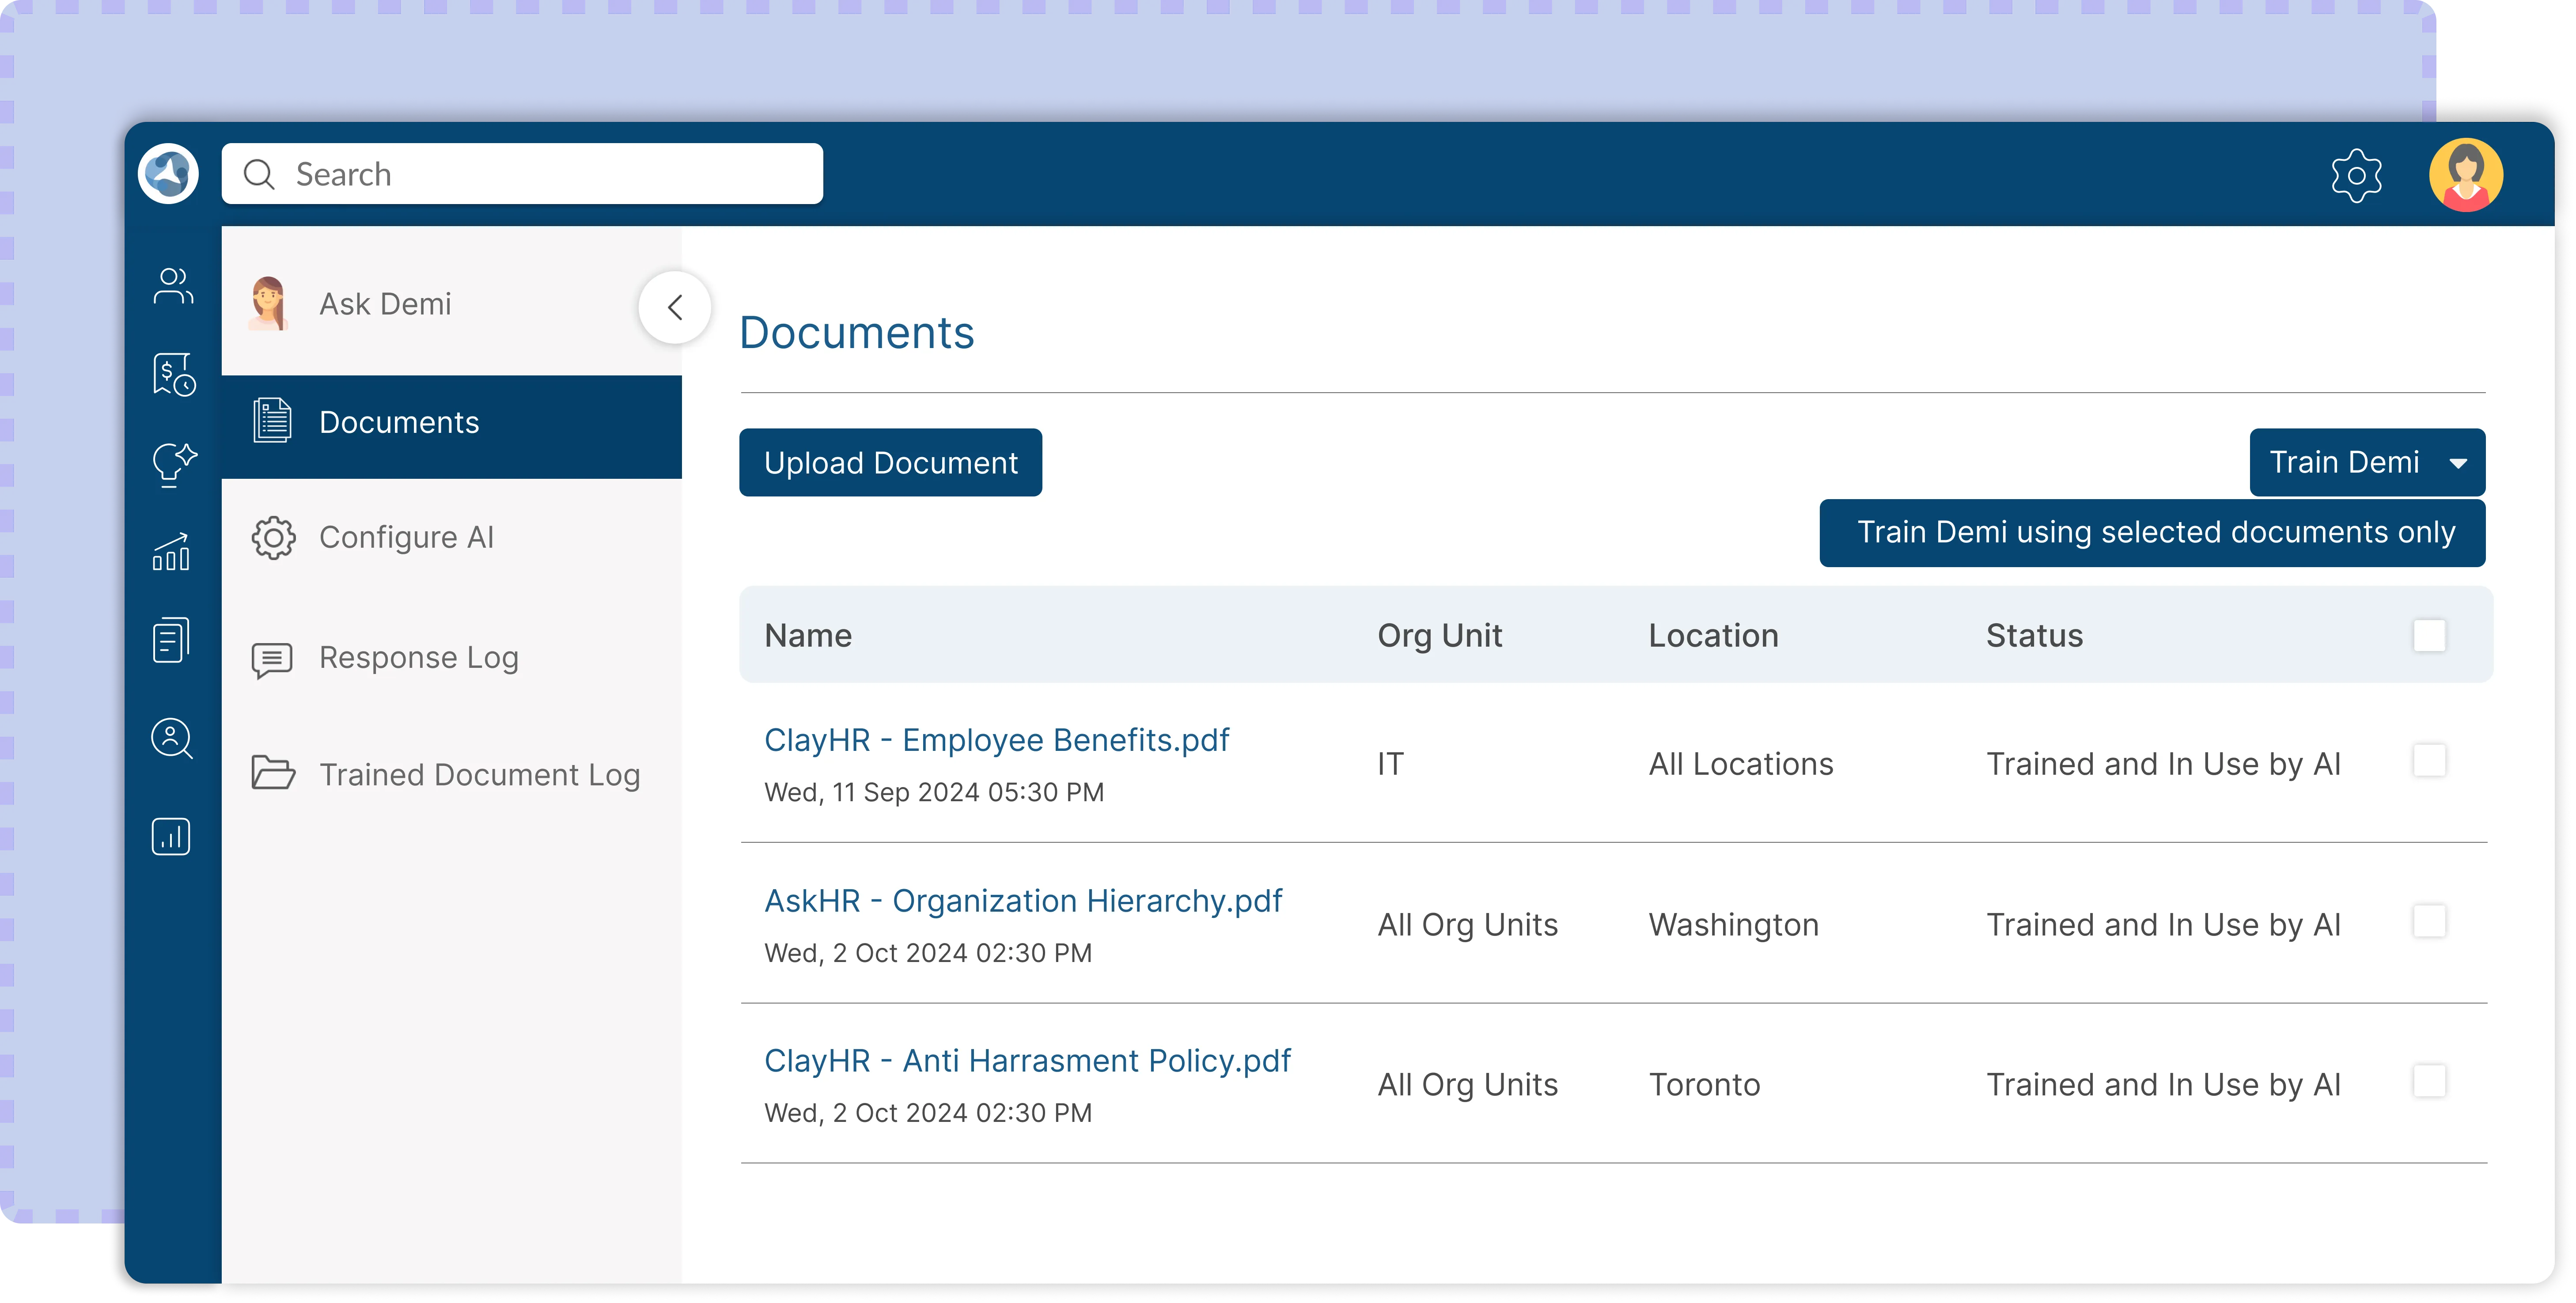Open the AI lightbulb sparkle sidebar icon
The image size is (2576, 1303).
173,464
